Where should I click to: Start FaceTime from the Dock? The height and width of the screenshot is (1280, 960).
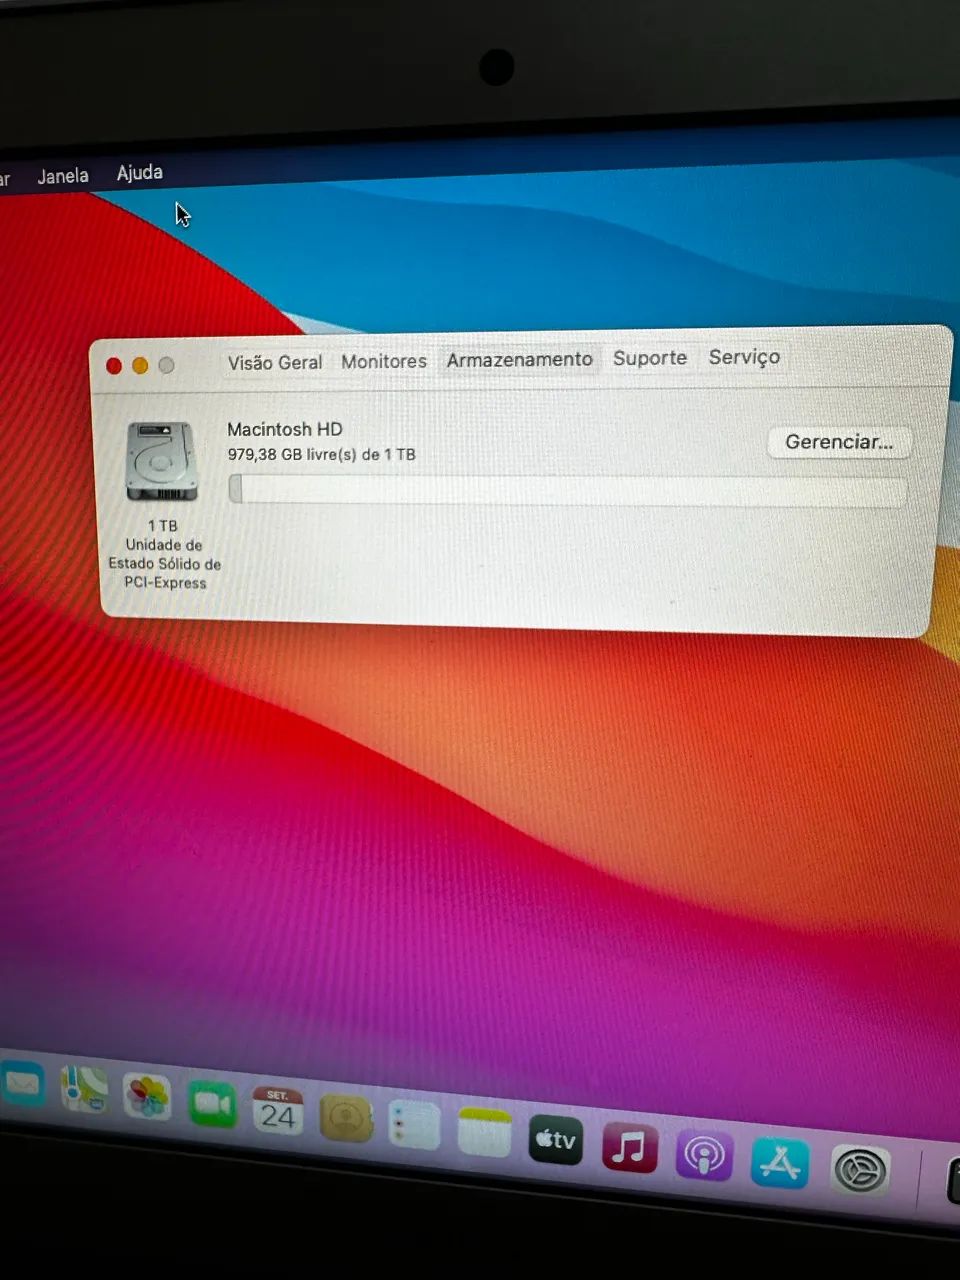click(212, 1104)
